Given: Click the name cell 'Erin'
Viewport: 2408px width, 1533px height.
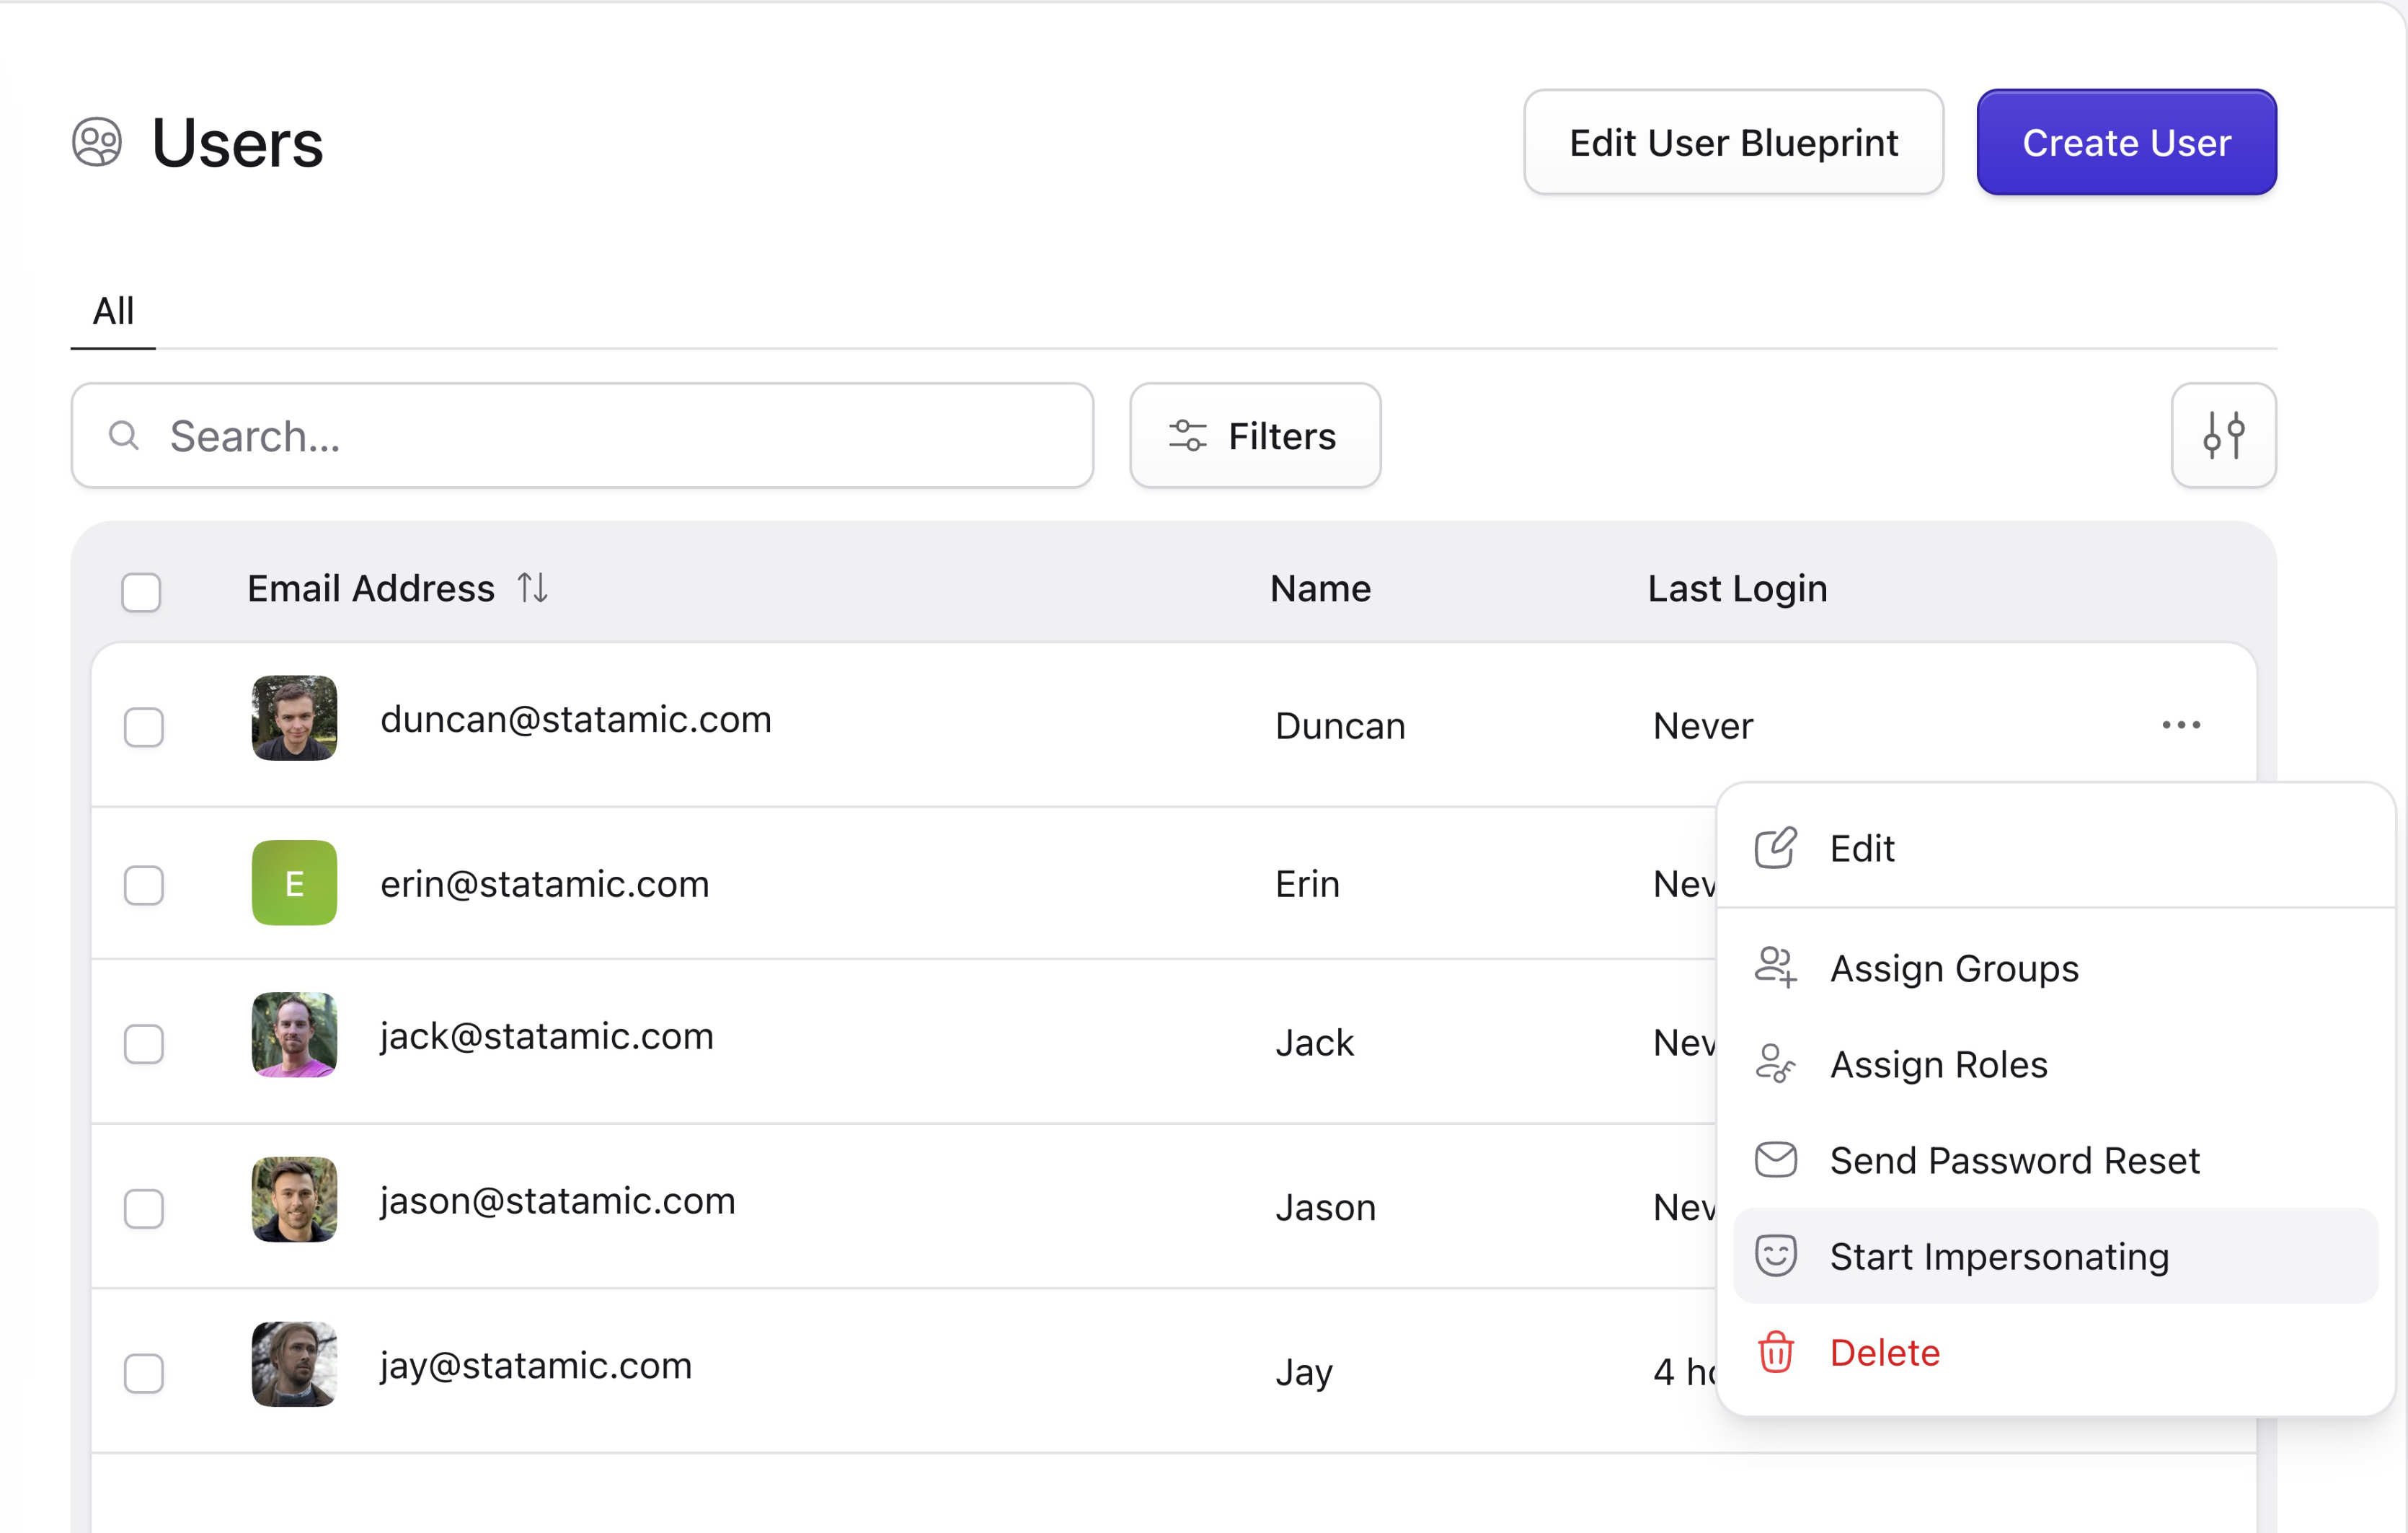Looking at the screenshot, I should [x=1307, y=884].
